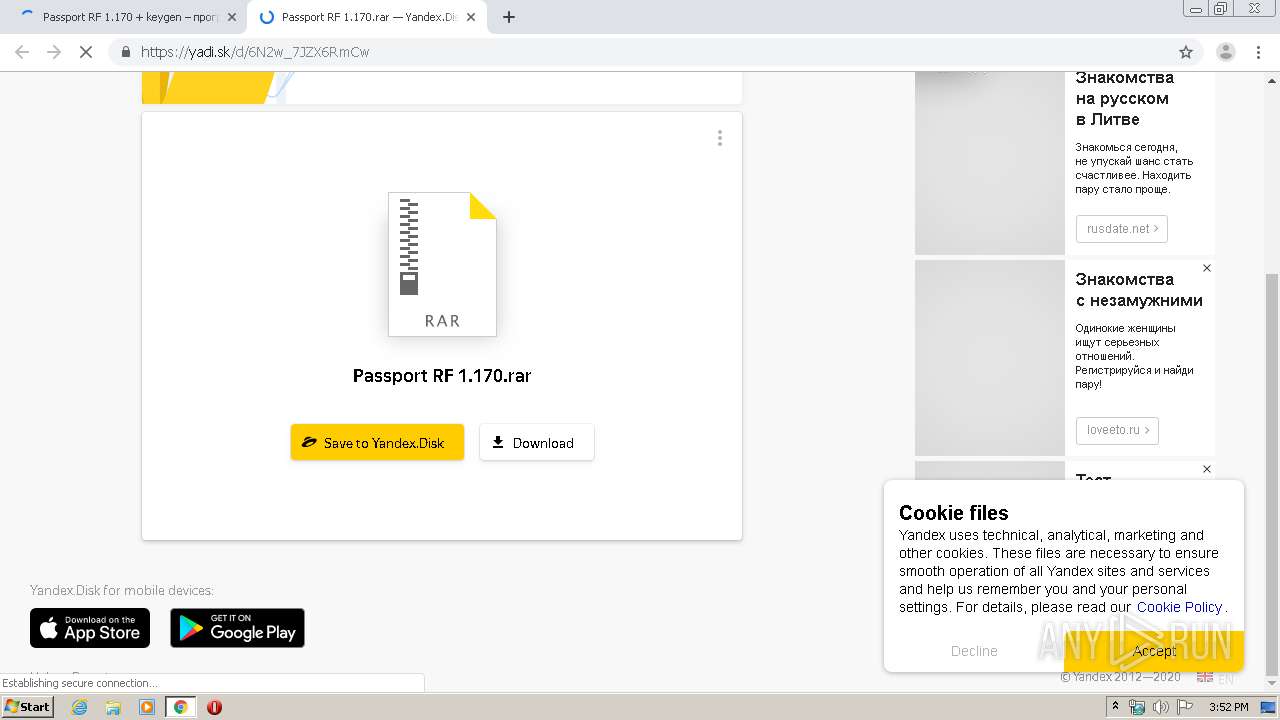Click the system clock showing 3:52 PM
This screenshot has width=1280, height=720.
click(x=1228, y=707)
